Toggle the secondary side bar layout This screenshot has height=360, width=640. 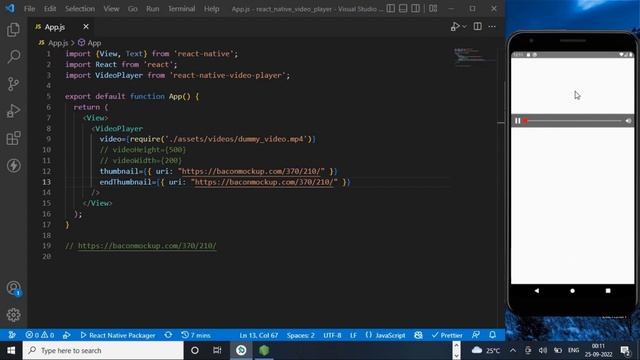[416, 8]
